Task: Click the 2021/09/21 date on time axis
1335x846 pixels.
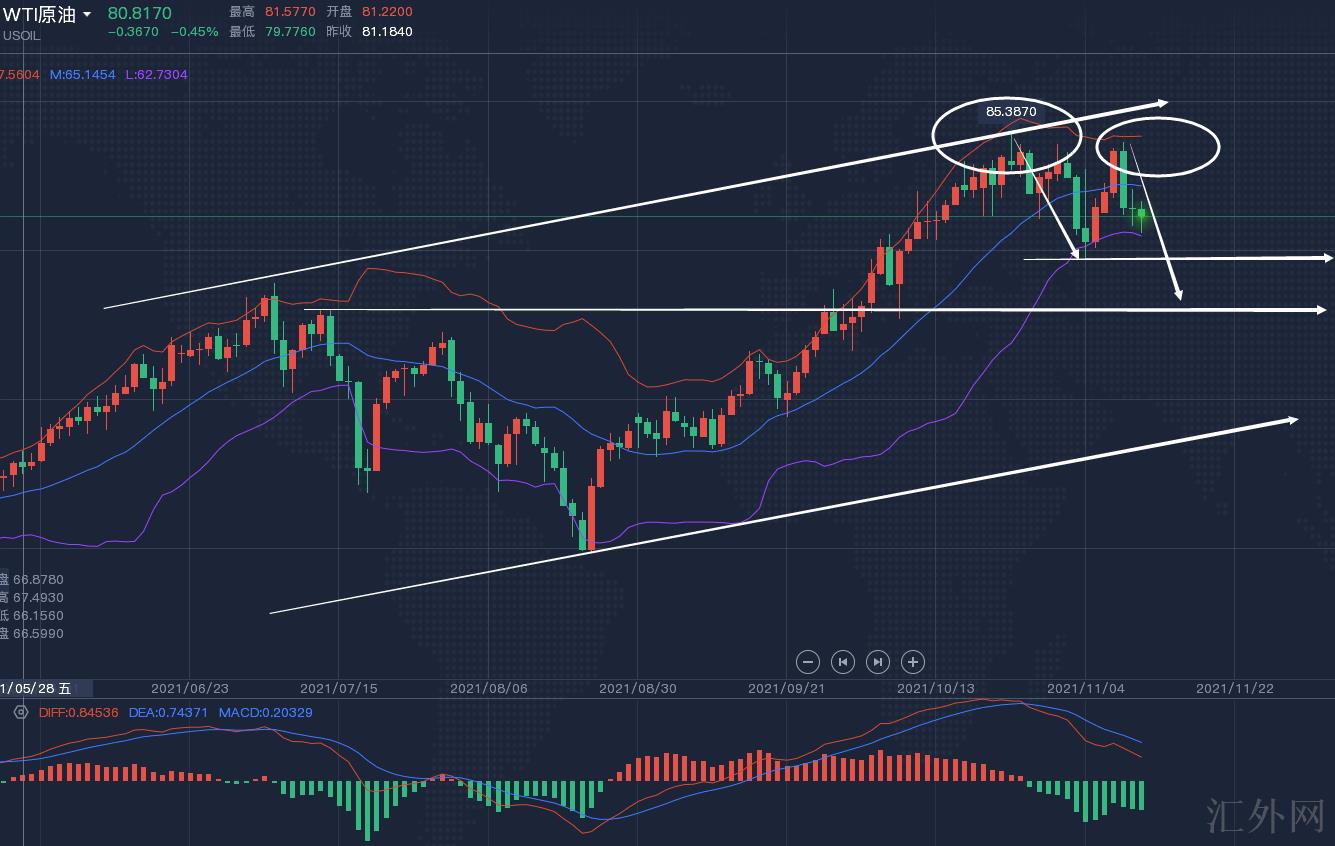Action: point(787,688)
